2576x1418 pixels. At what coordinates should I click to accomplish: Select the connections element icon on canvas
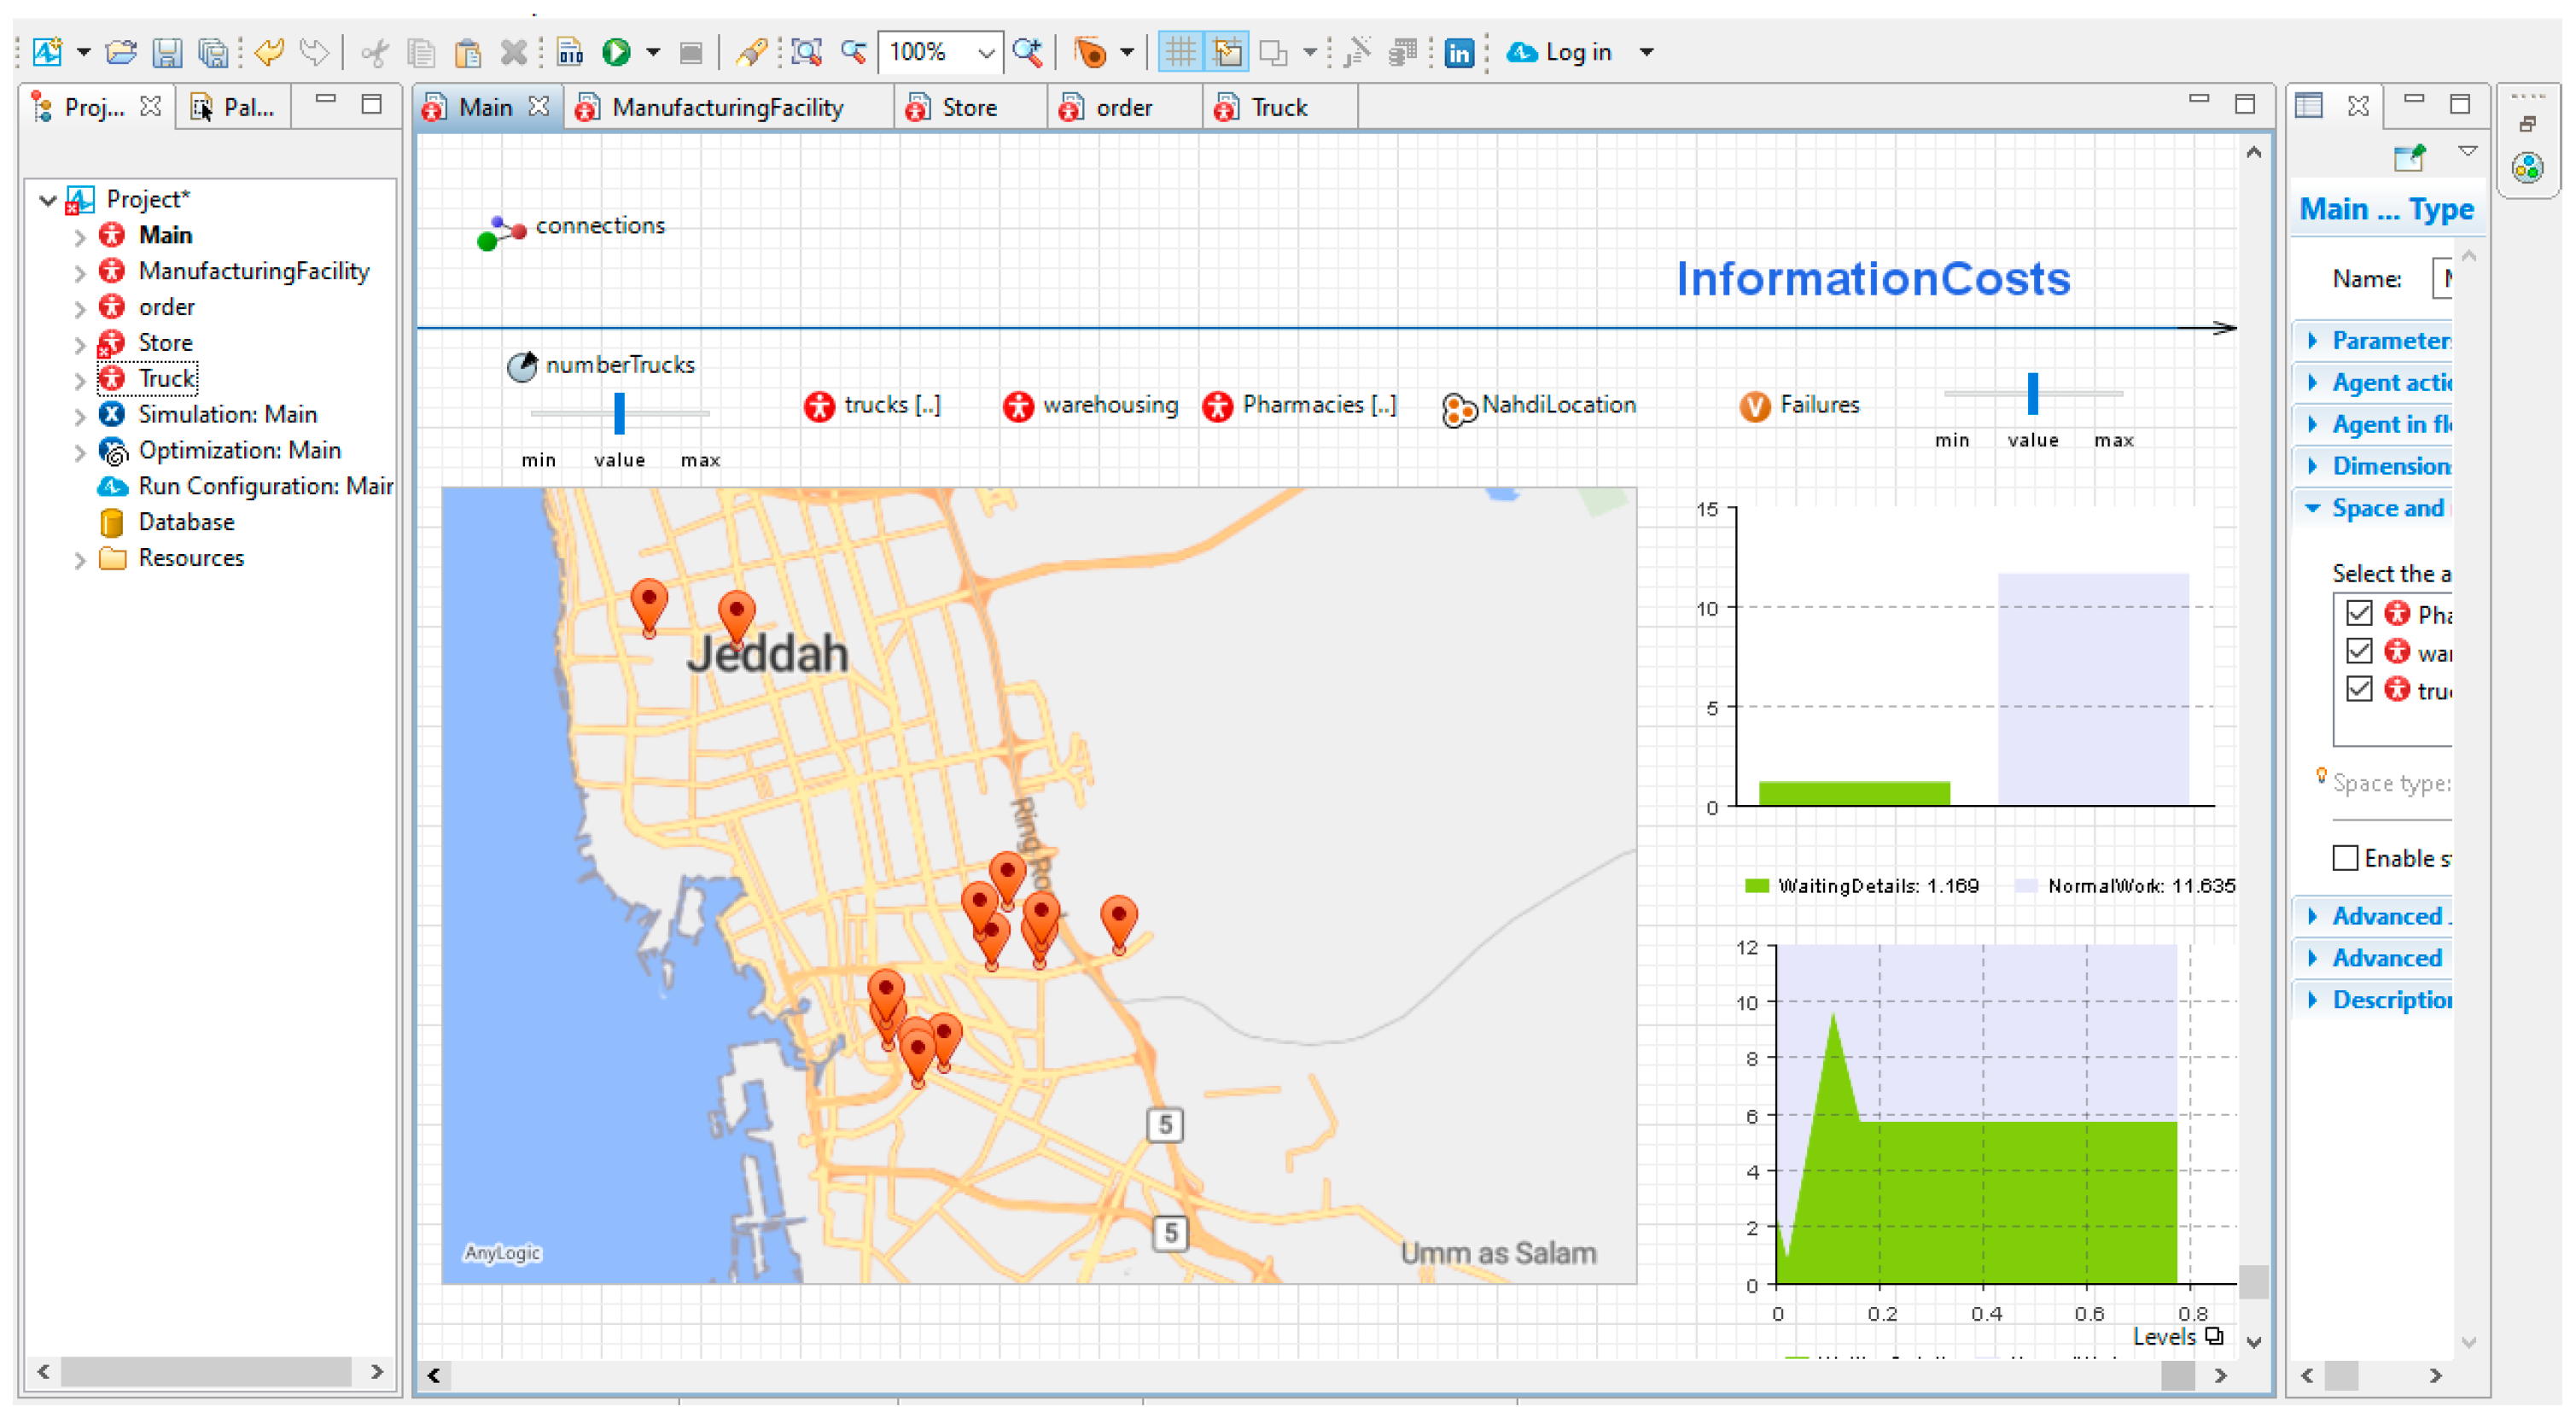point(501,232)
